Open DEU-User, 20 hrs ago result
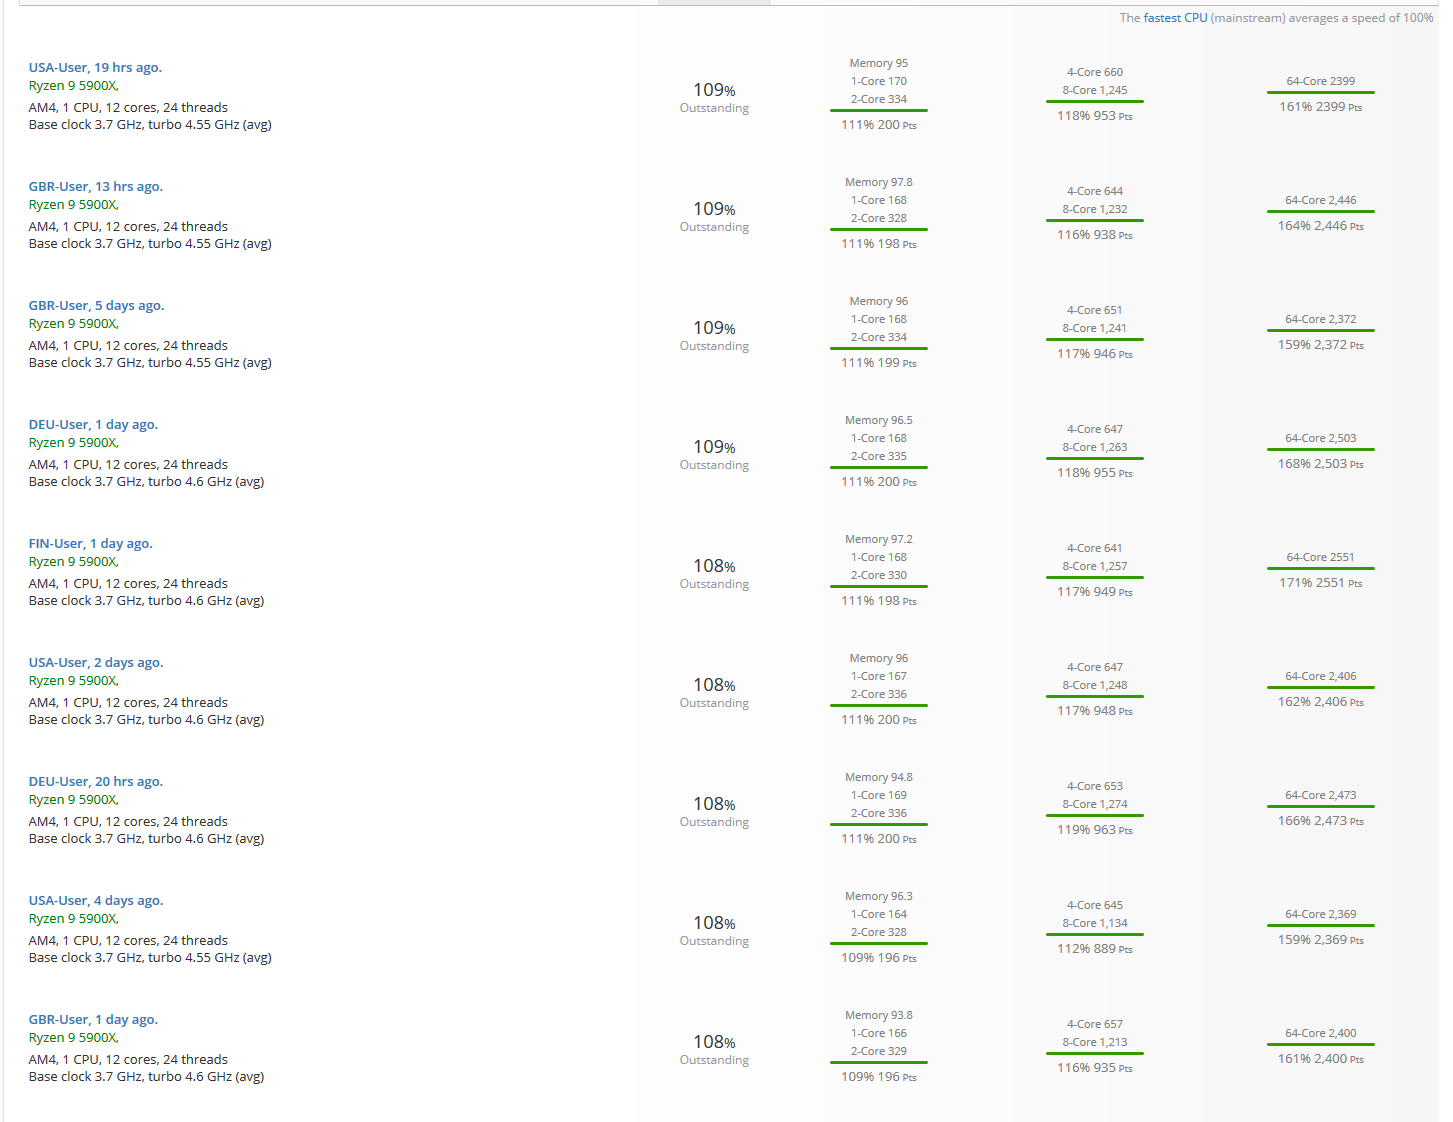 pyautogui.click(x=96, y=782)
